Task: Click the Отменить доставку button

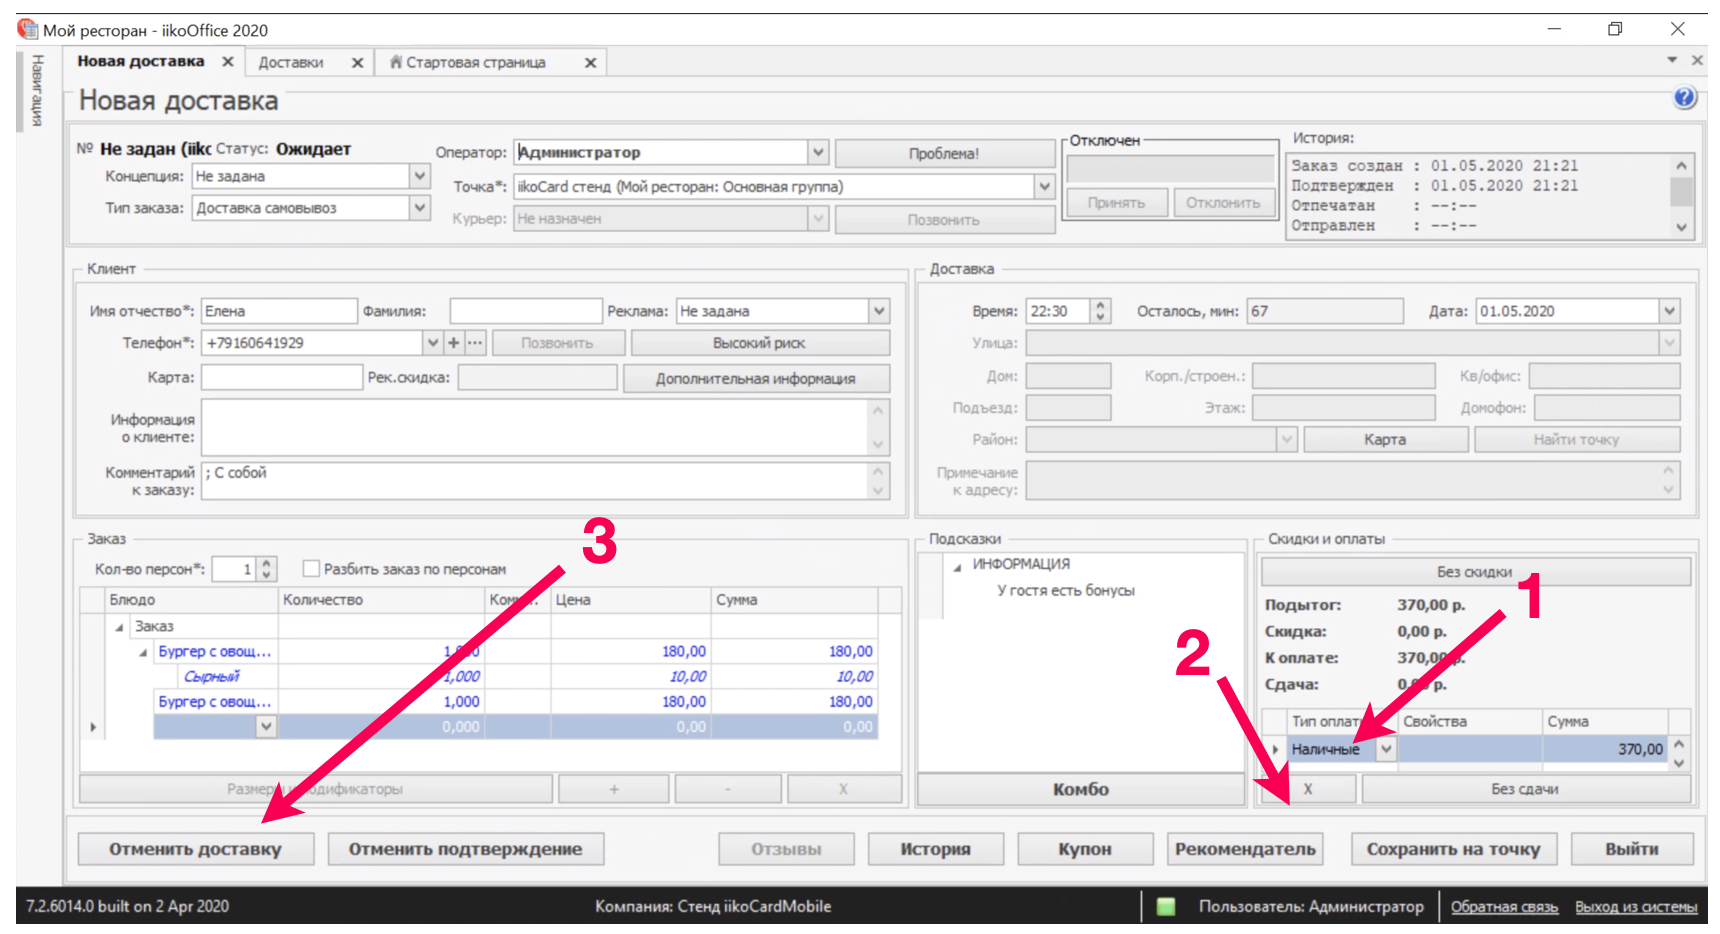Action: (195, 849)
